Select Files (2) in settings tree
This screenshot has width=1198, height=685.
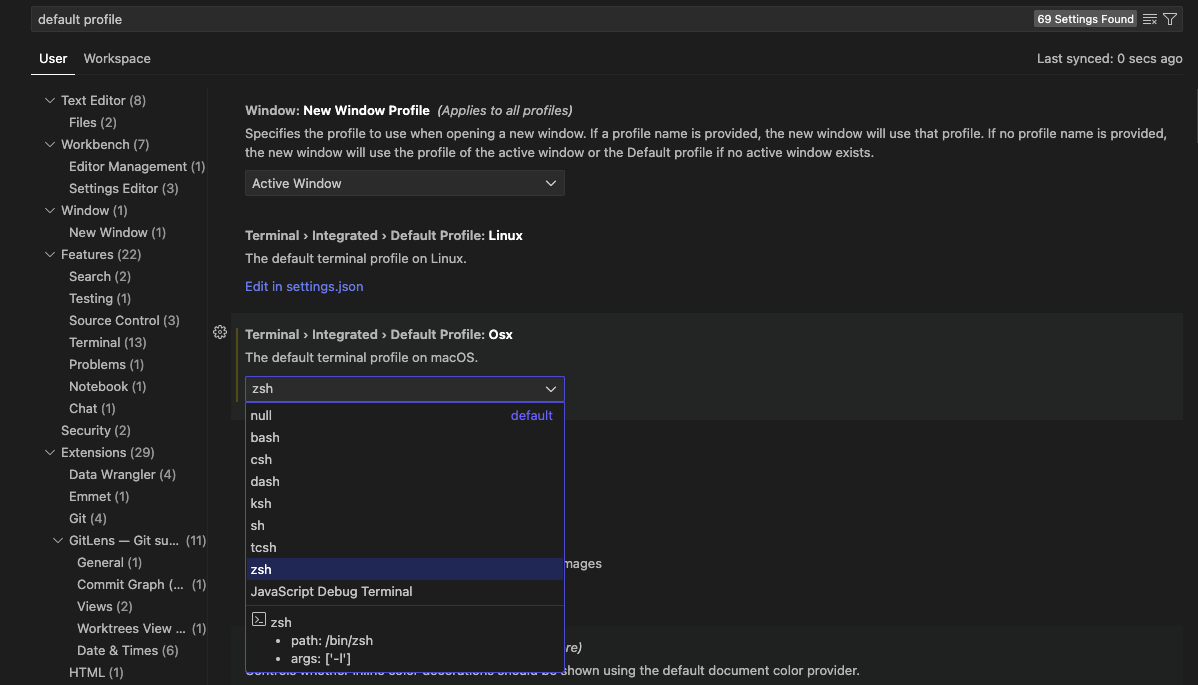[92, 122]
